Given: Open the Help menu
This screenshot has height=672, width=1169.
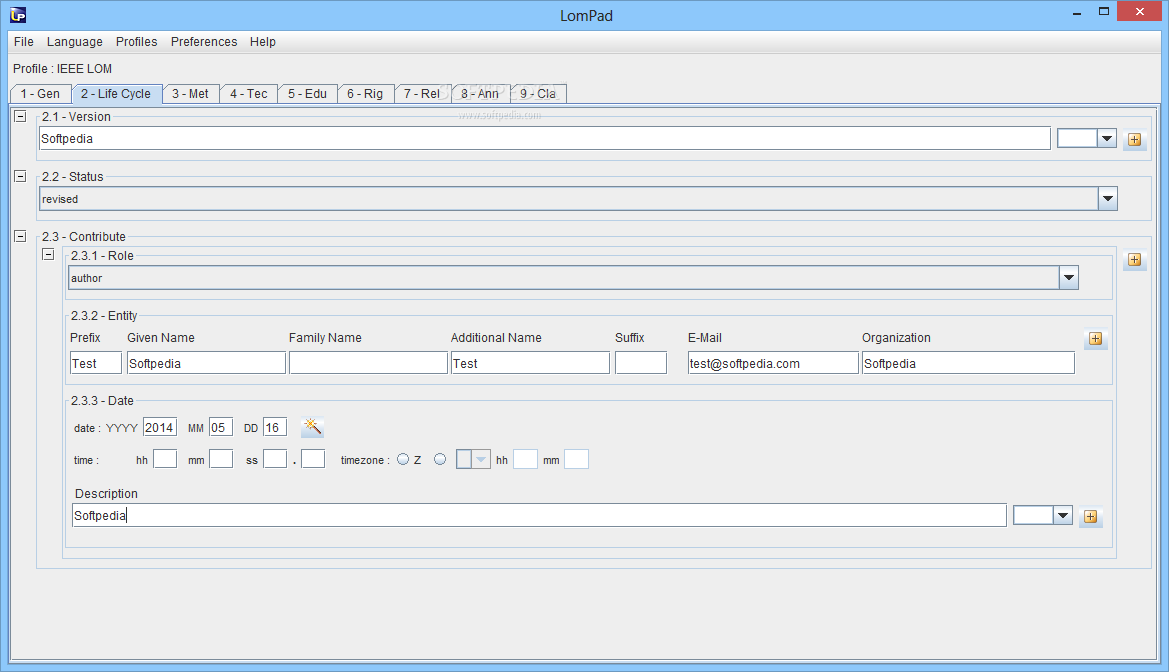Looking at the screenshot, I should pos(262,42).
